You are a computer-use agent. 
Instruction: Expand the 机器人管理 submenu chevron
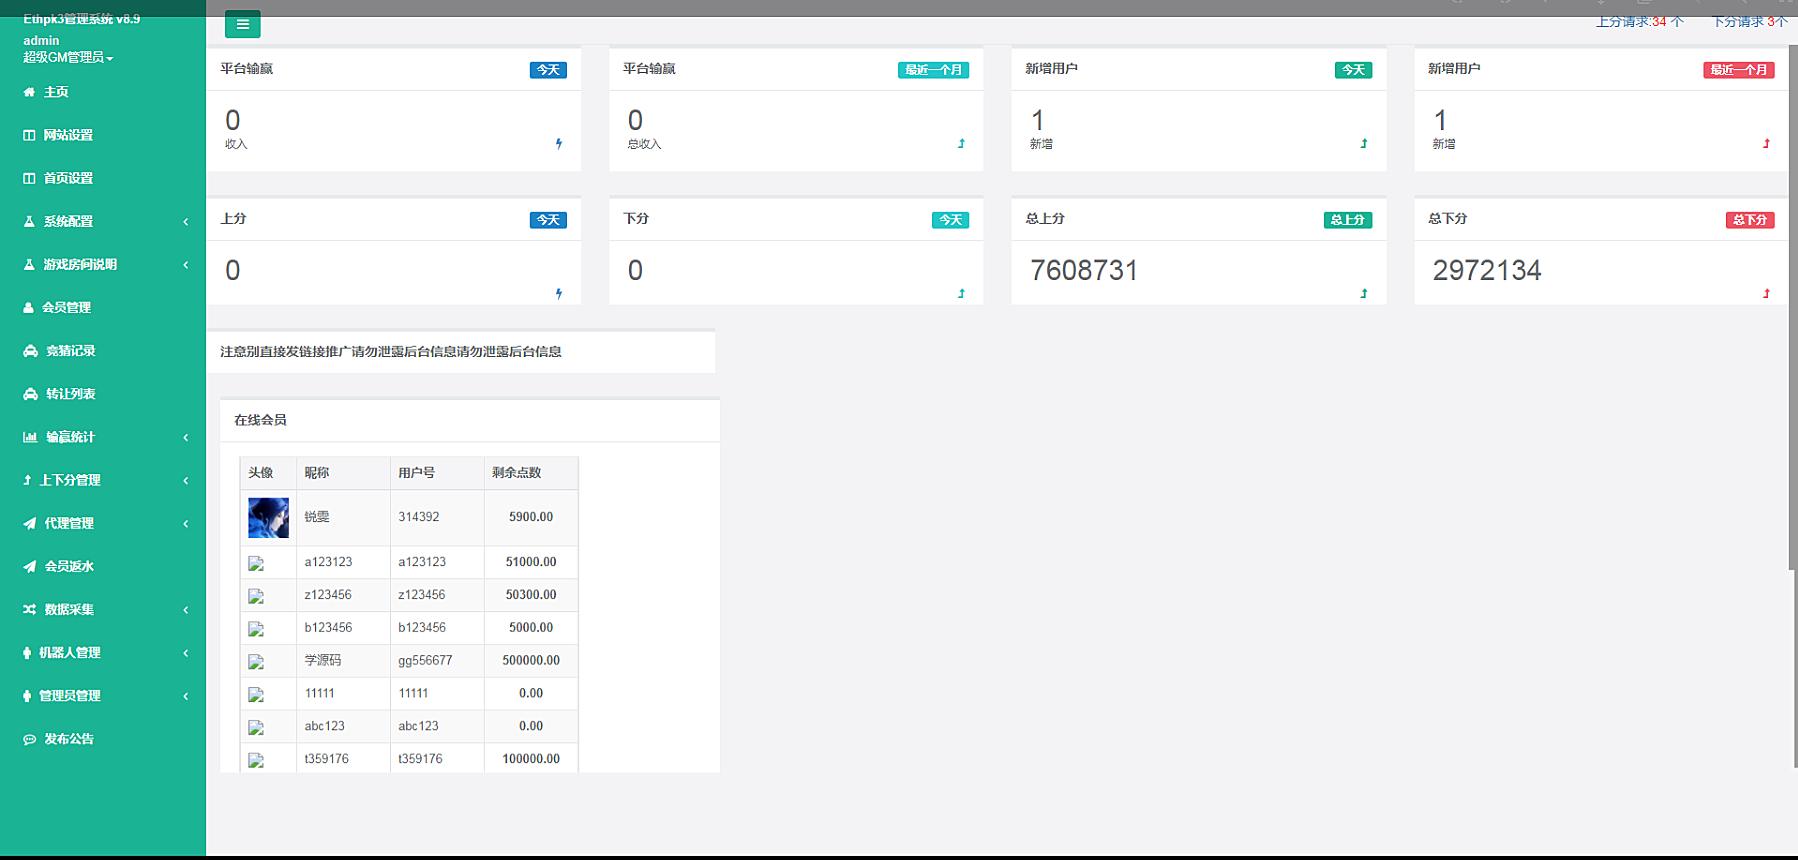[x=185, y=653]
